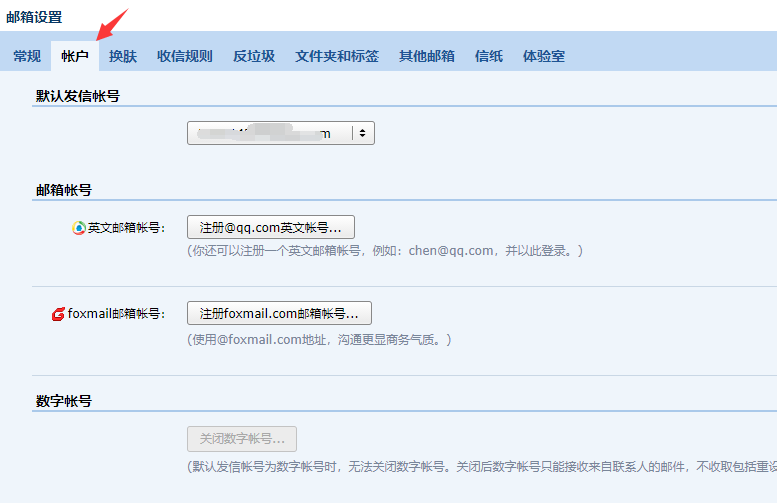Open the 体验室 tab
Image resolution: width=777 pixels, height=503 pixels.
tap(544, 56)
